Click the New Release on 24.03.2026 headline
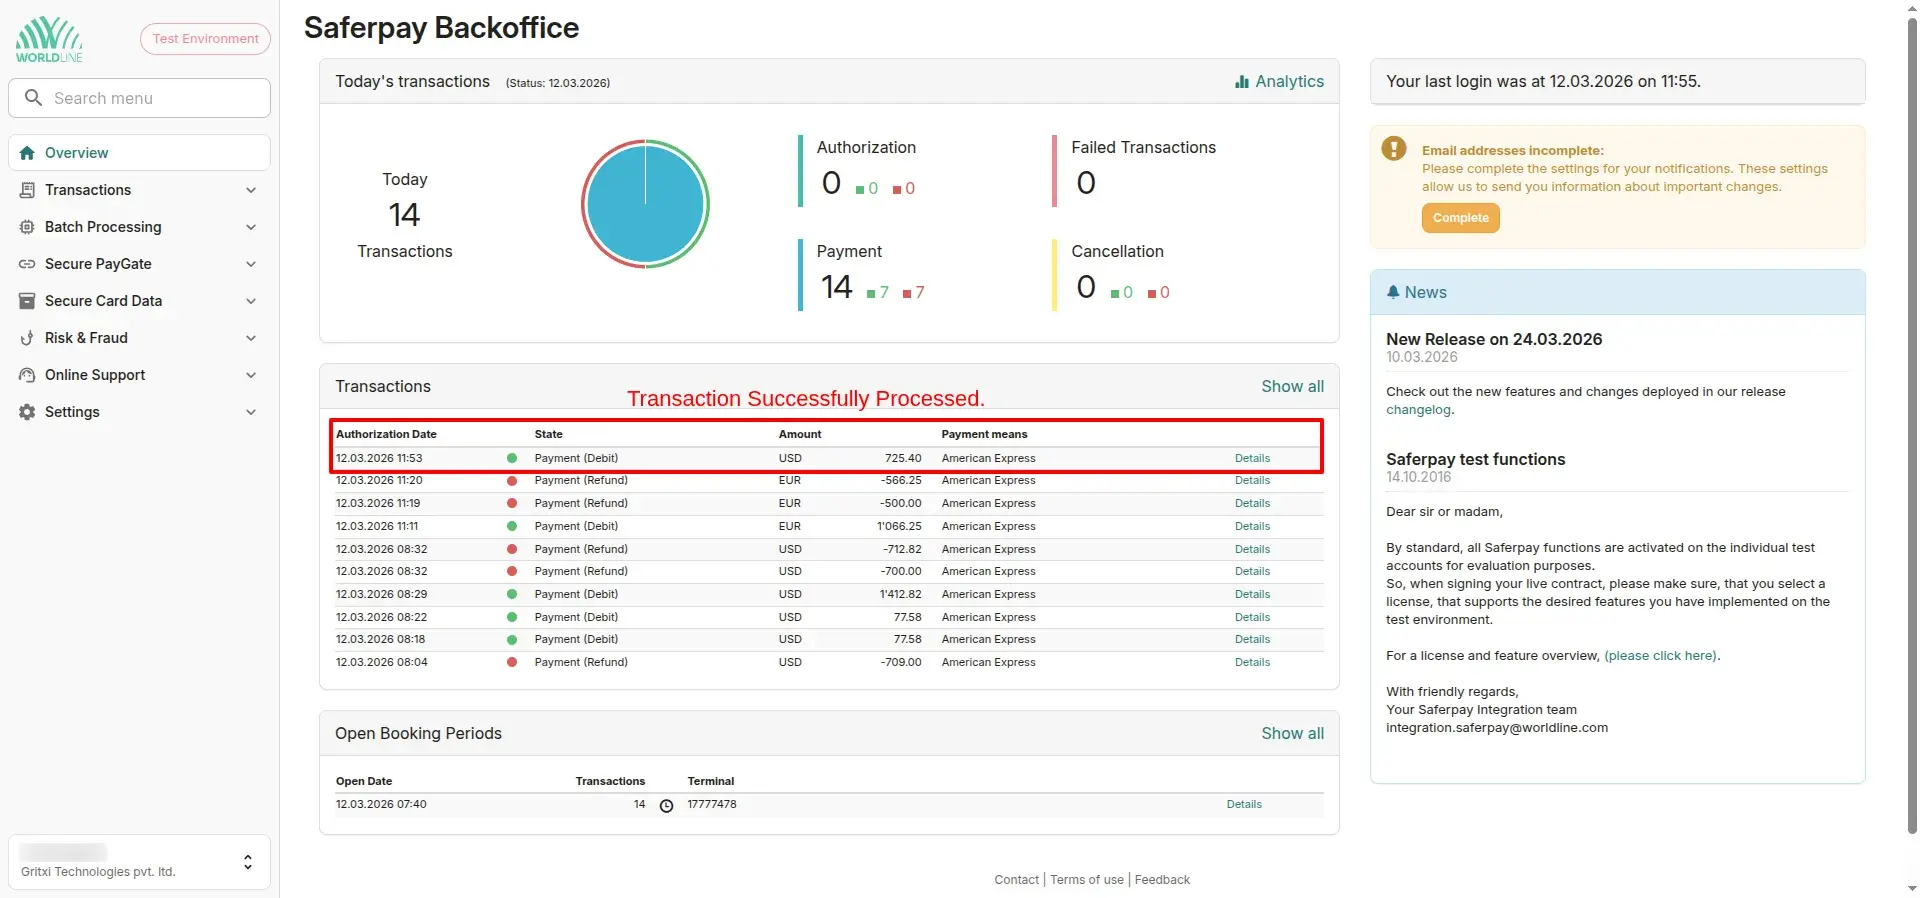The image size is (1920, 898). [x=1494, y=339]
